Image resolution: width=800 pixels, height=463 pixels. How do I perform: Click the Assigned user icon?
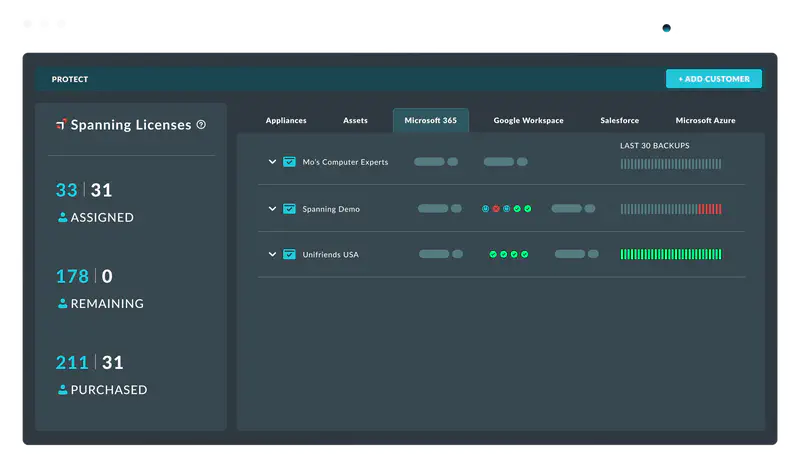(x=62, y=217)
